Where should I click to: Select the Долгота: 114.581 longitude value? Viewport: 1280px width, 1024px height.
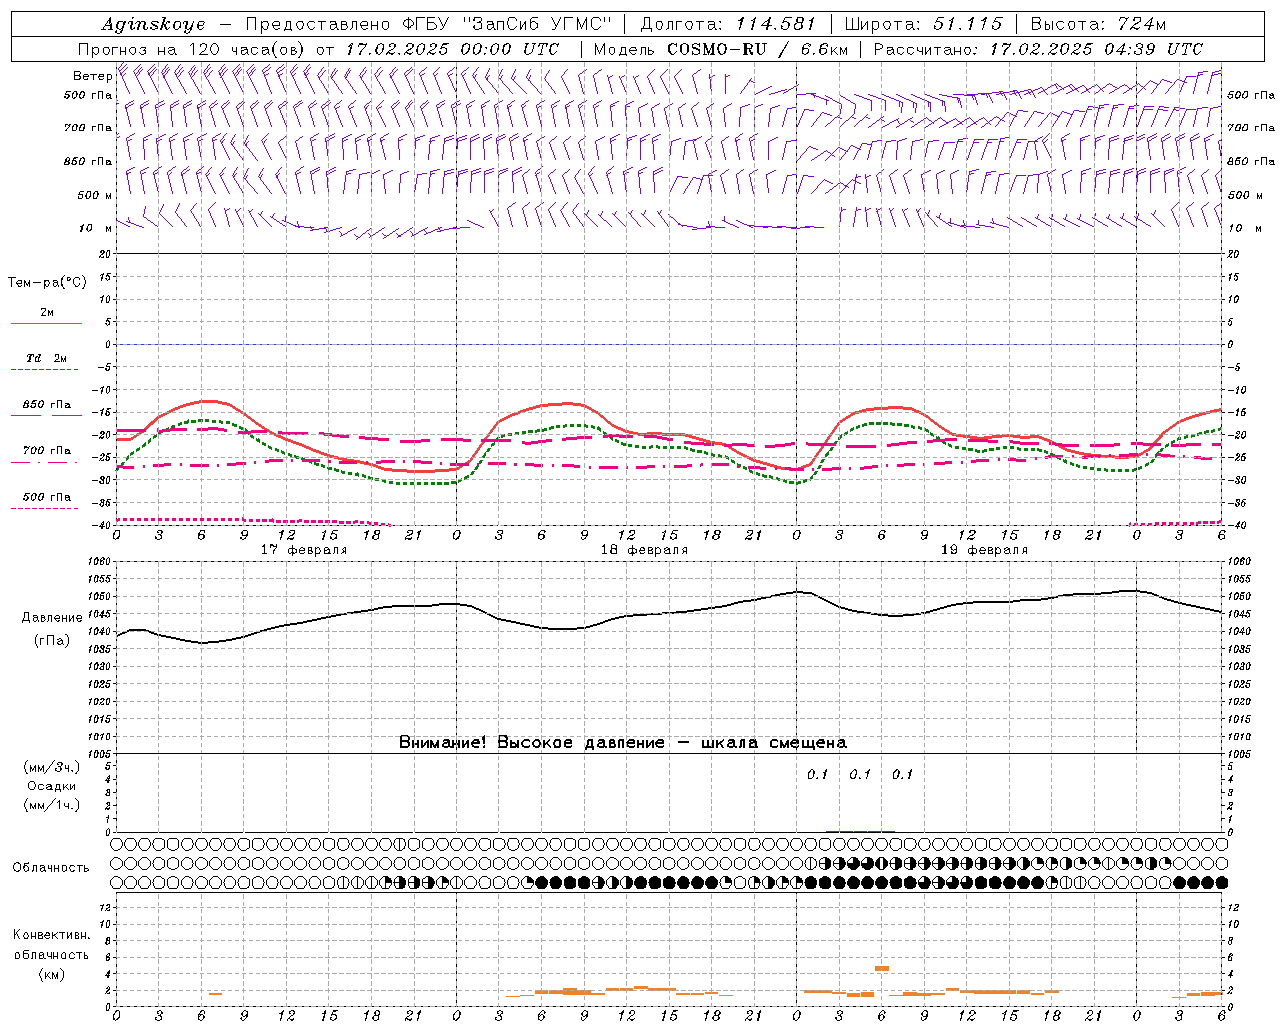click(x=728, y=24)
